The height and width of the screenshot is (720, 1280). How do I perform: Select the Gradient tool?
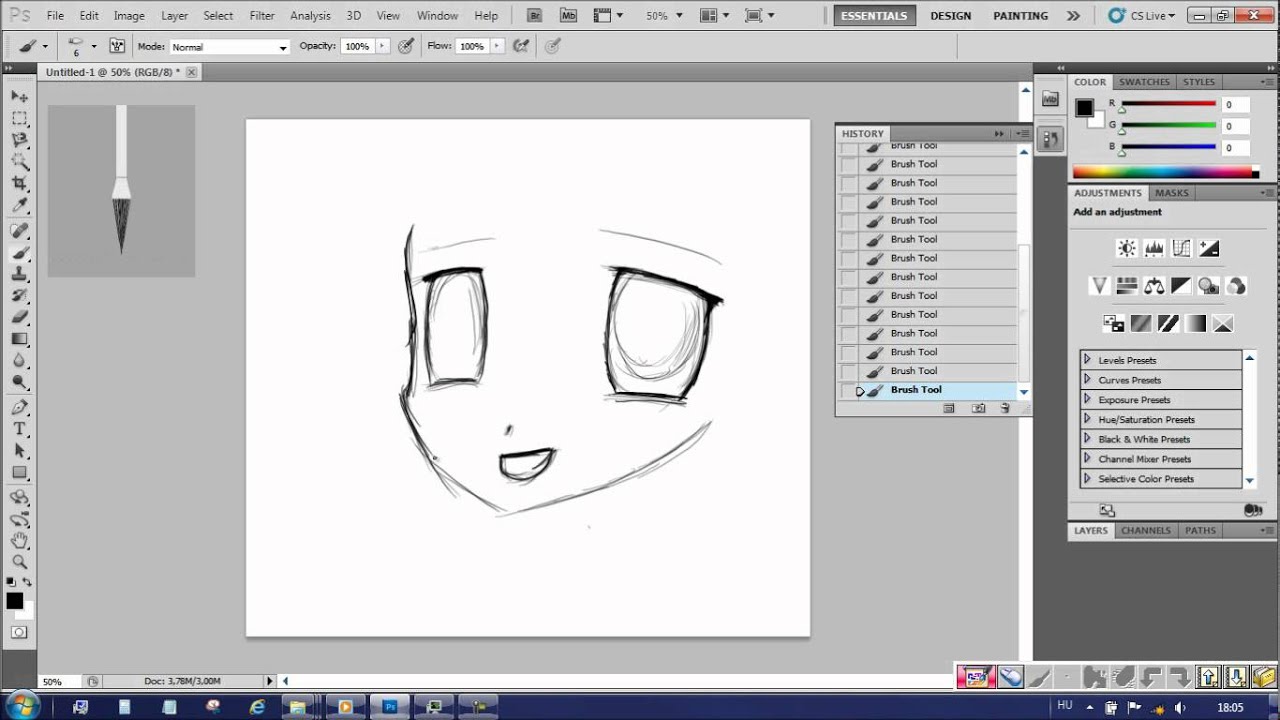click(x=19, y=339)
